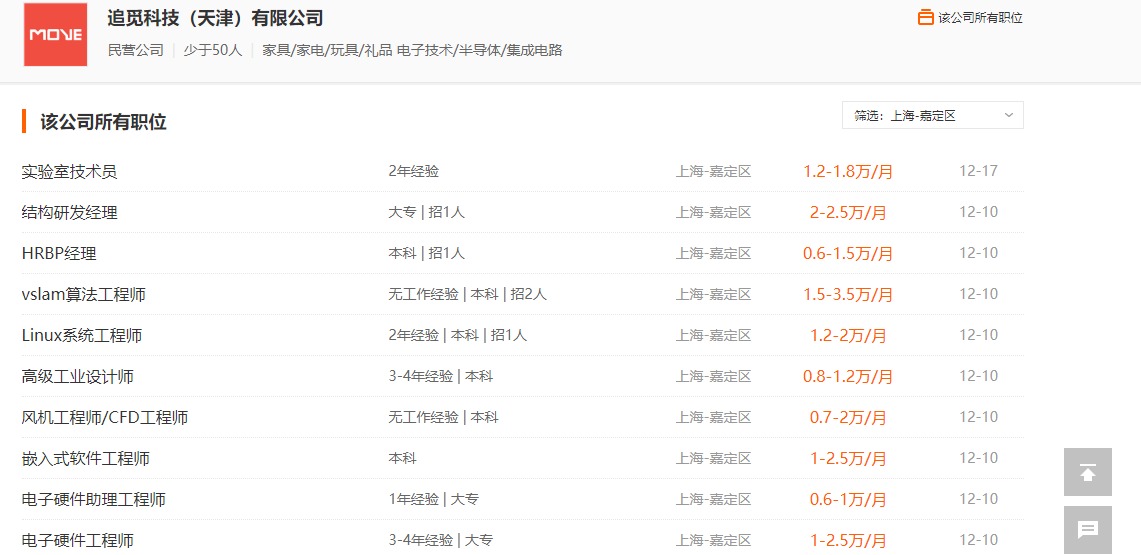The width and height of the screenshot is (1141, 555).
Task: Open the 高级工业设计师 job posting
Action: (78, 376)
